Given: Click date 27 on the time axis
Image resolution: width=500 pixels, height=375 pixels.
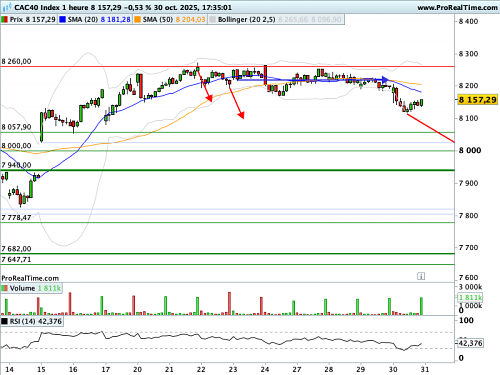Looking at the screenshot, I should [297, 369].
